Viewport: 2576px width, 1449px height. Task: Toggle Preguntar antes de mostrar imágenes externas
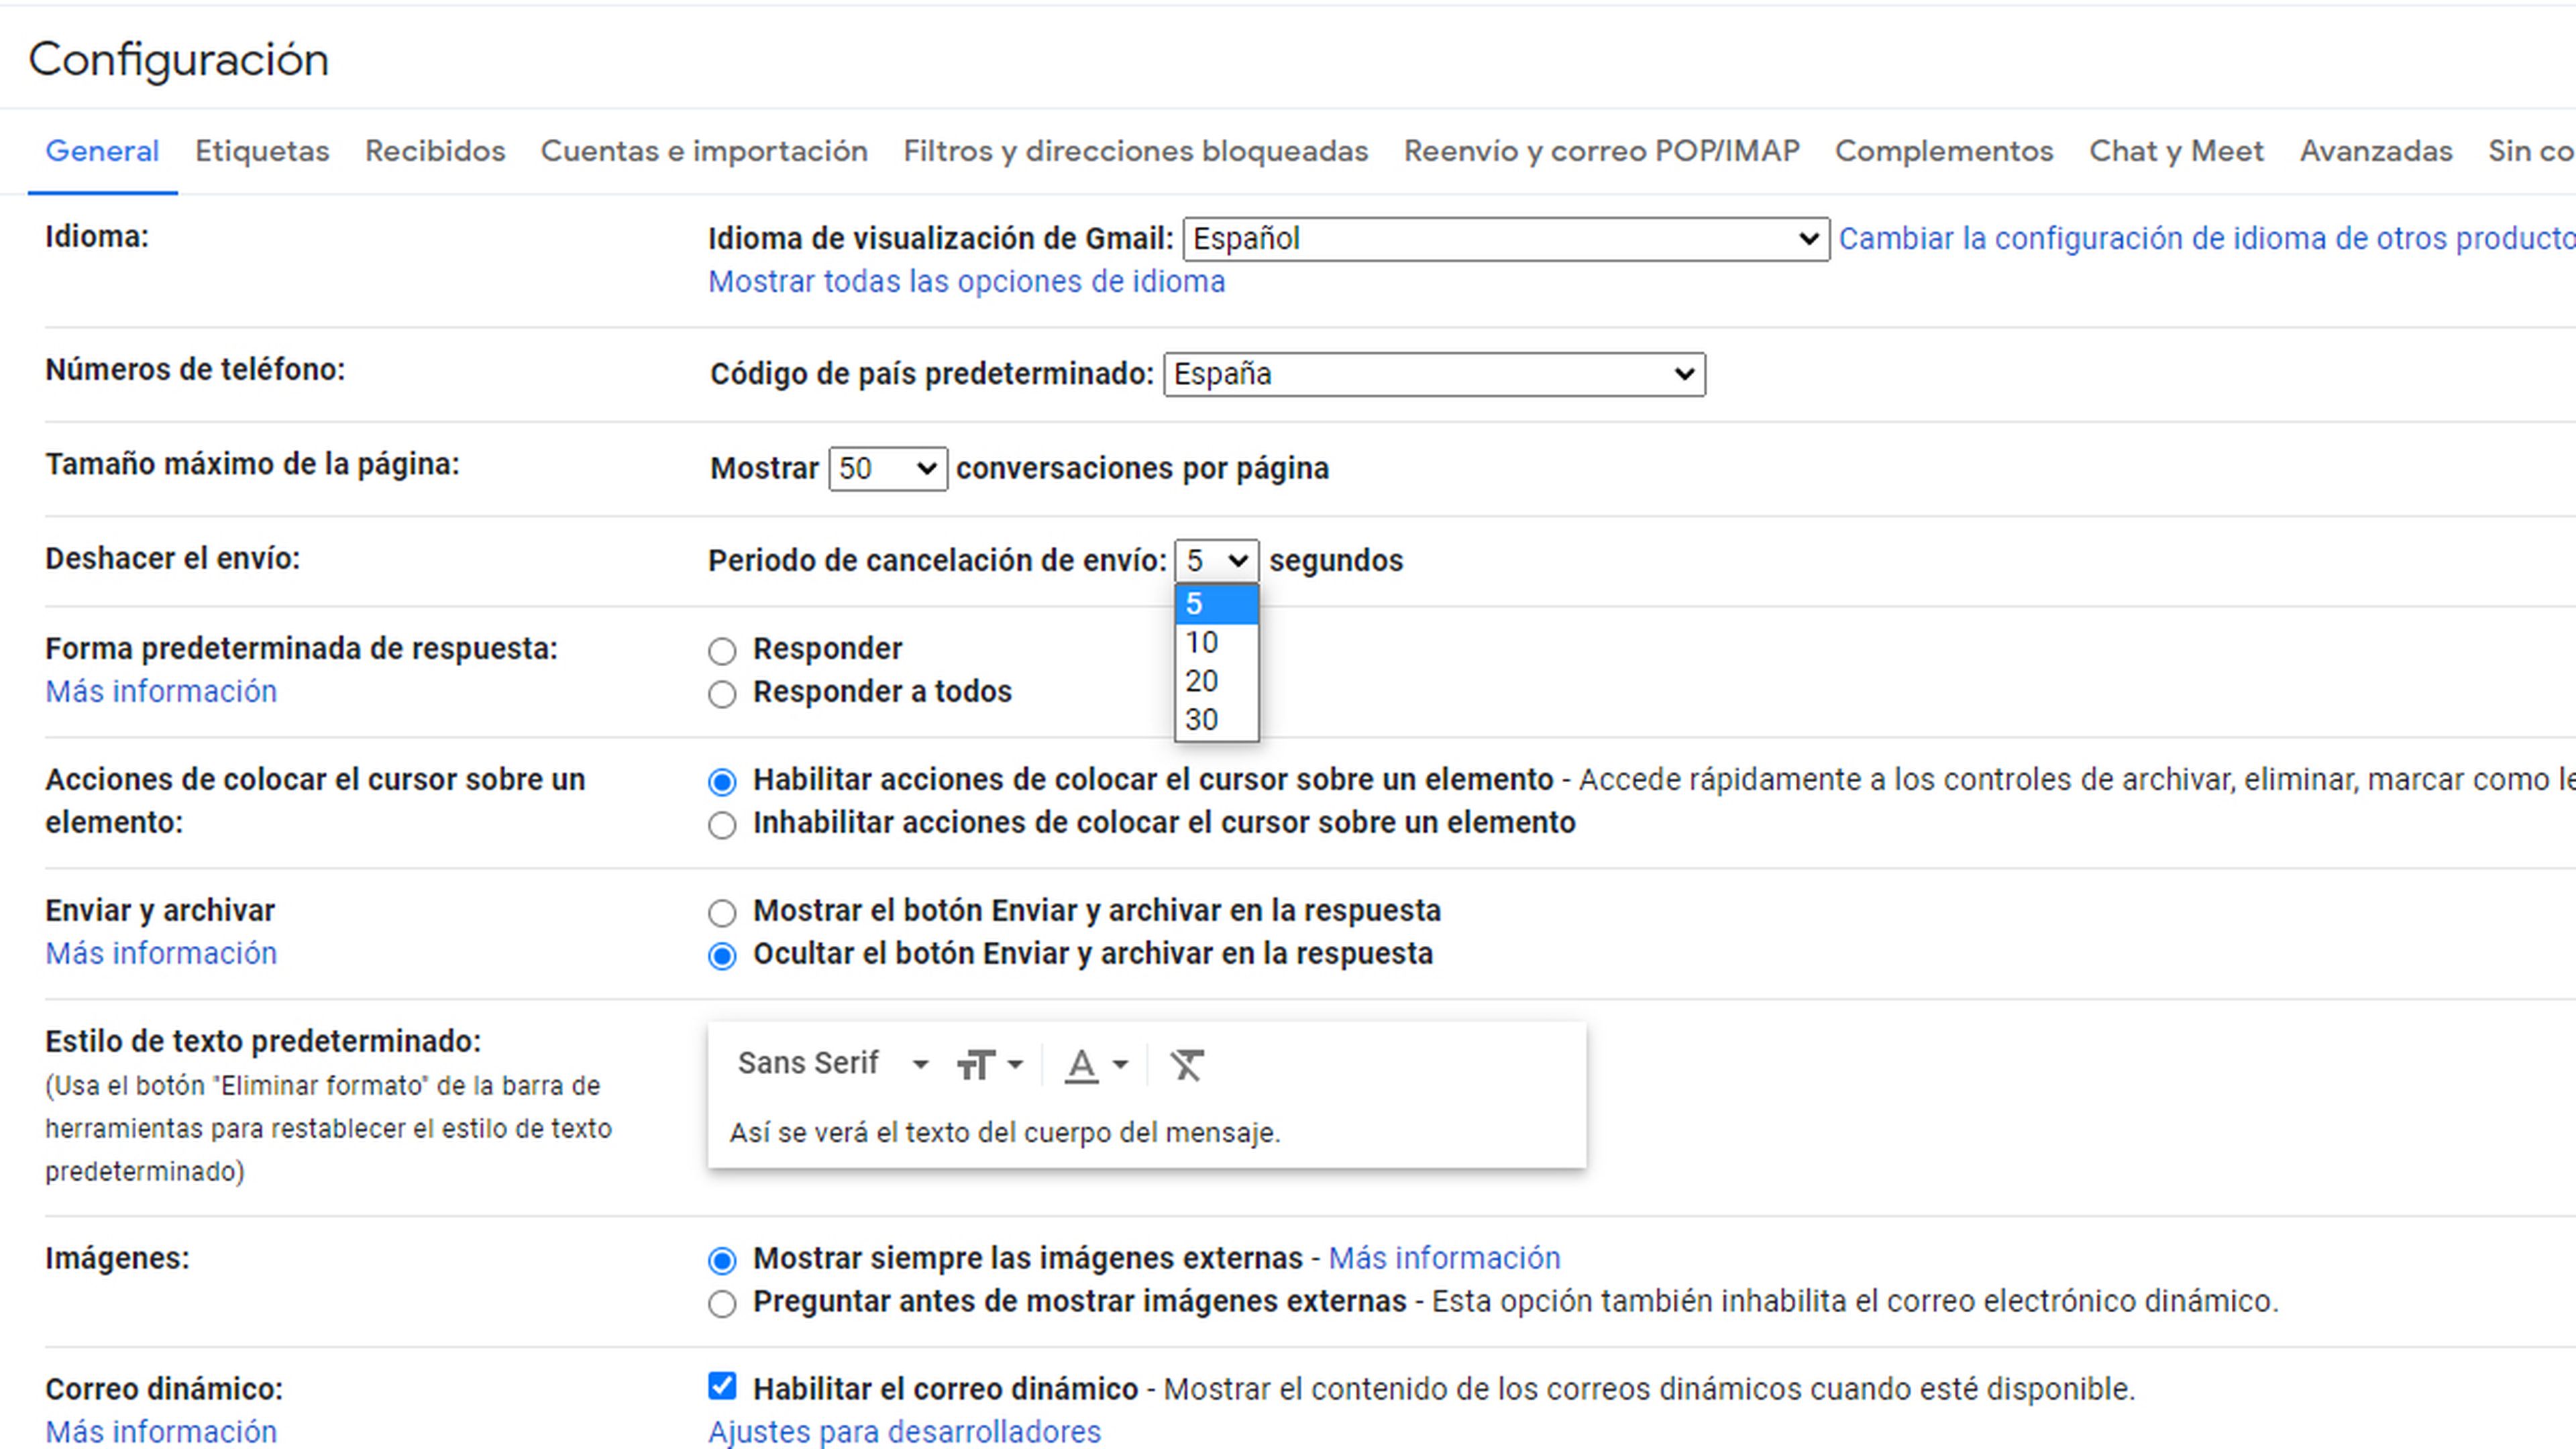click(722, 1302)
